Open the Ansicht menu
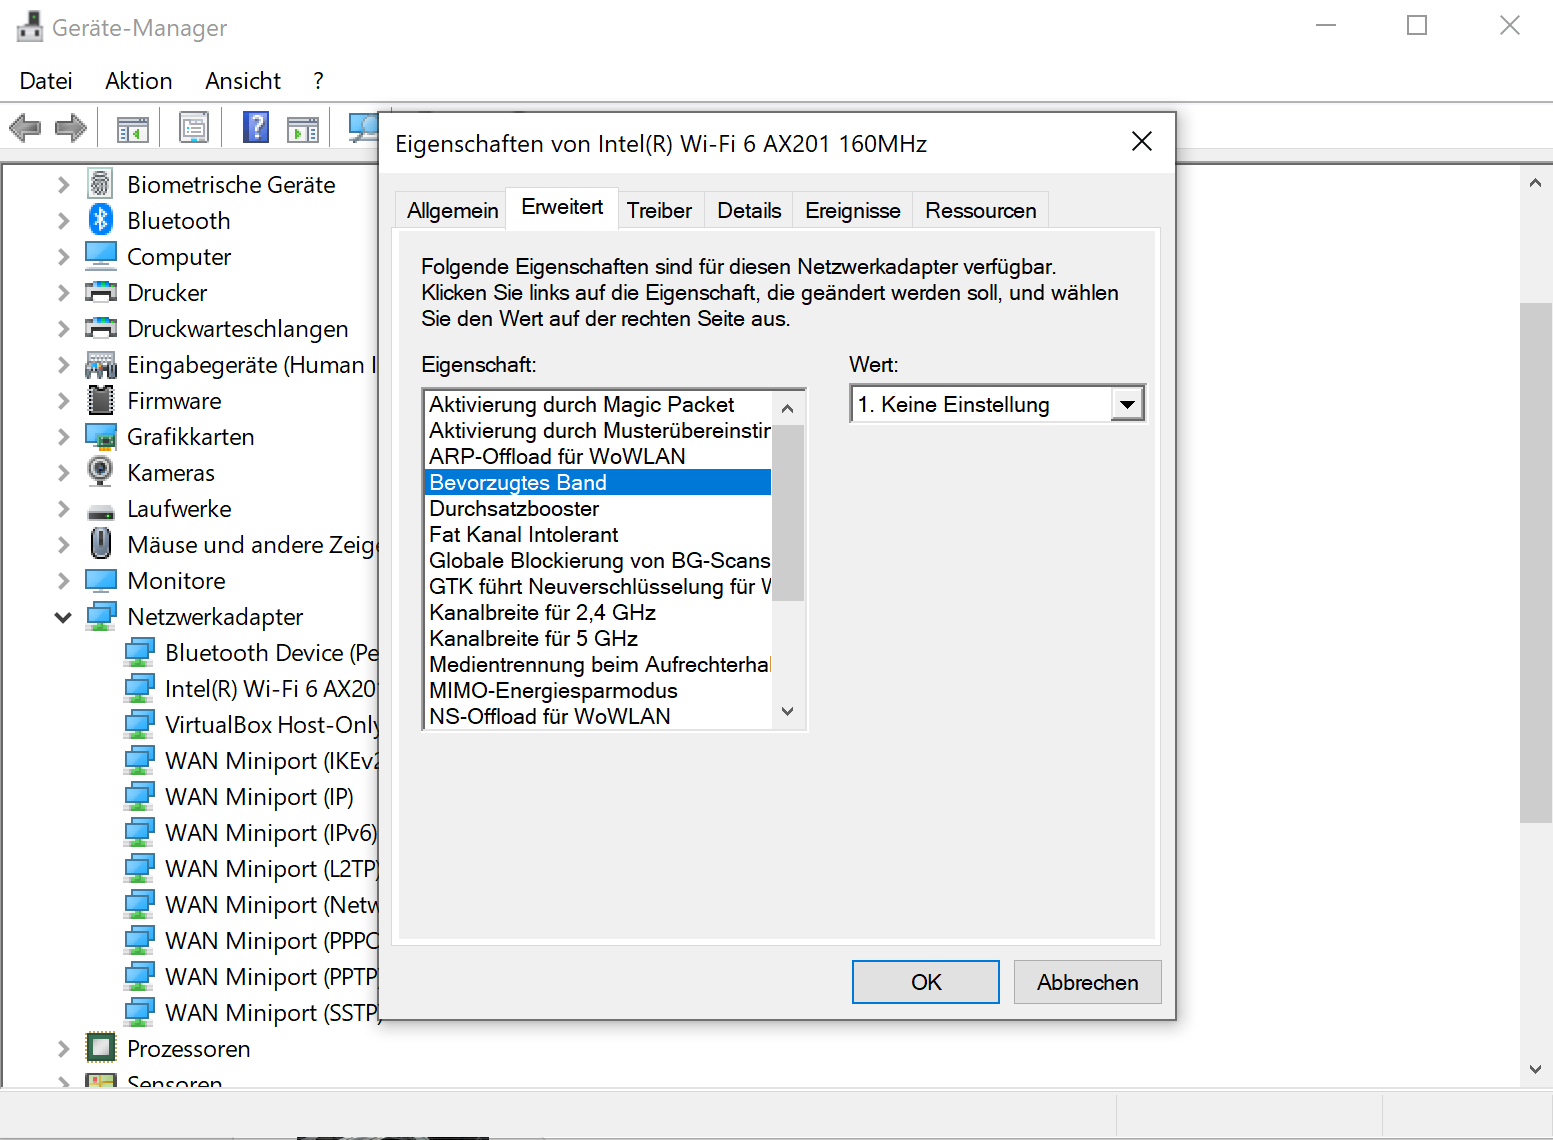 click(243, 81)
